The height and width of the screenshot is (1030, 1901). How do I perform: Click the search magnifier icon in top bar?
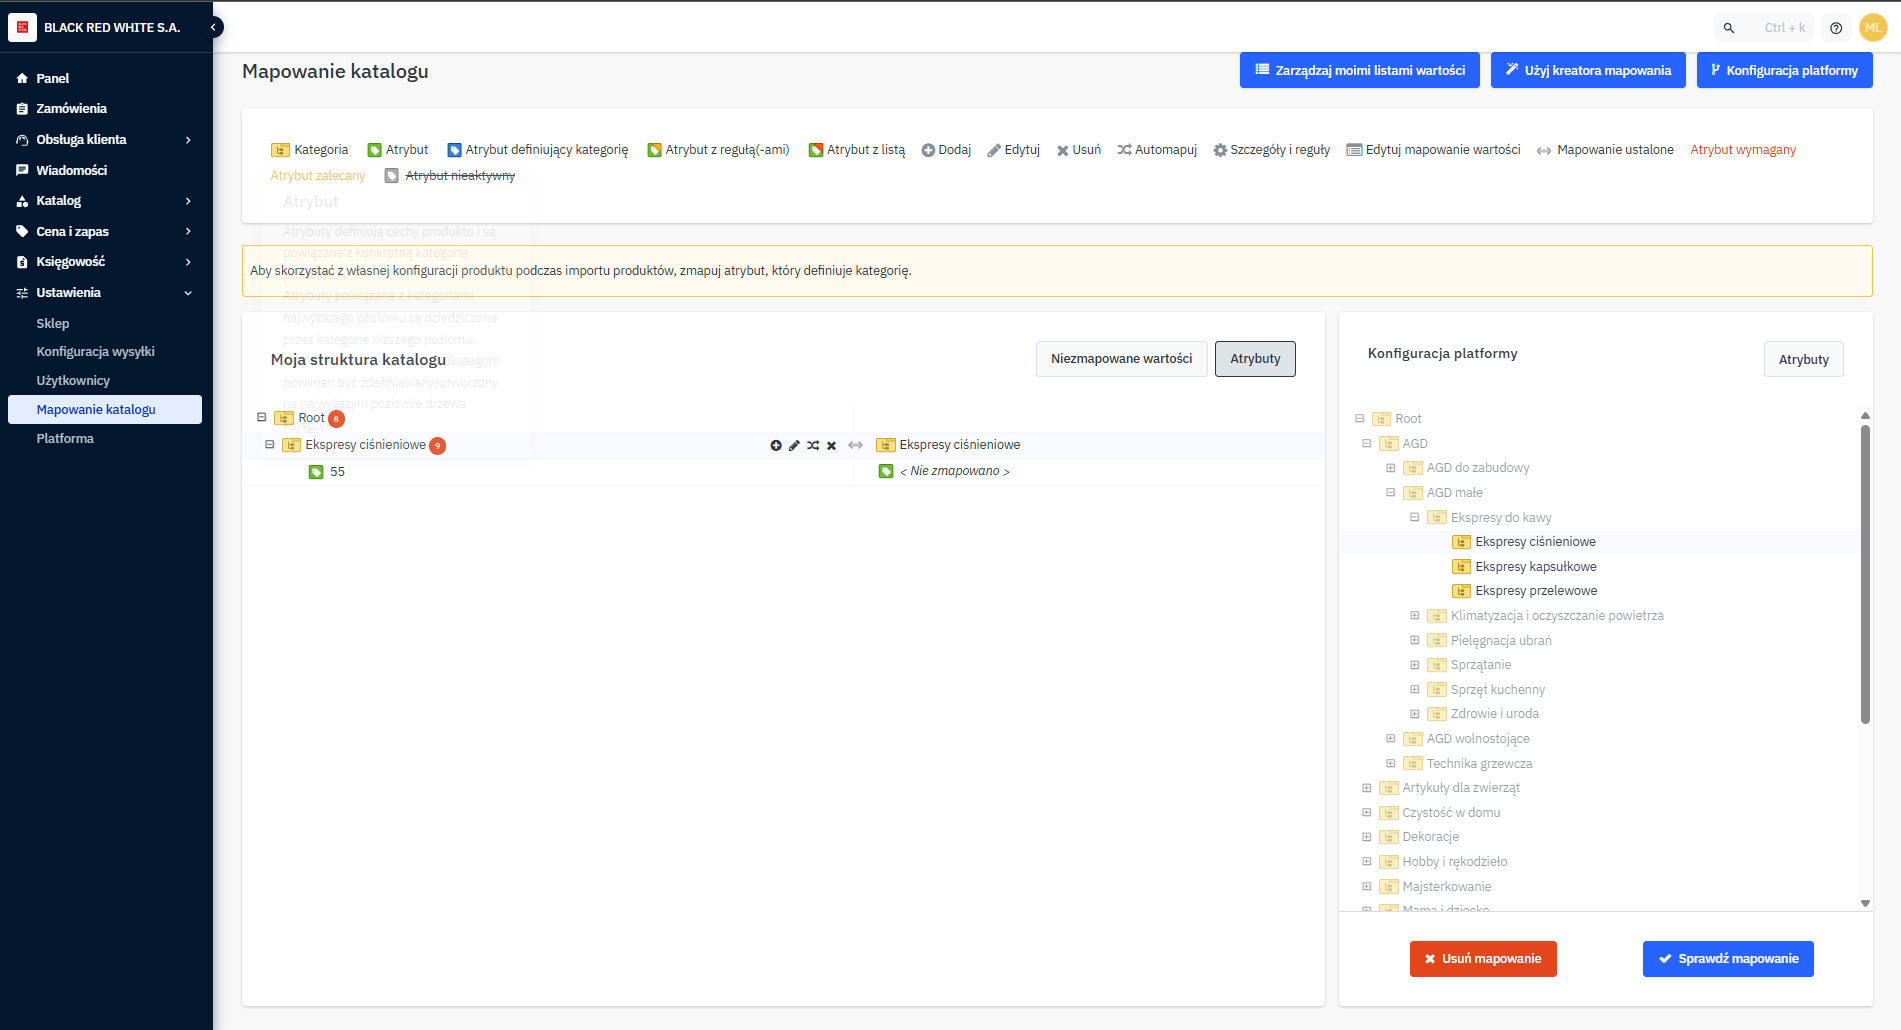(x=1729, y=28)
